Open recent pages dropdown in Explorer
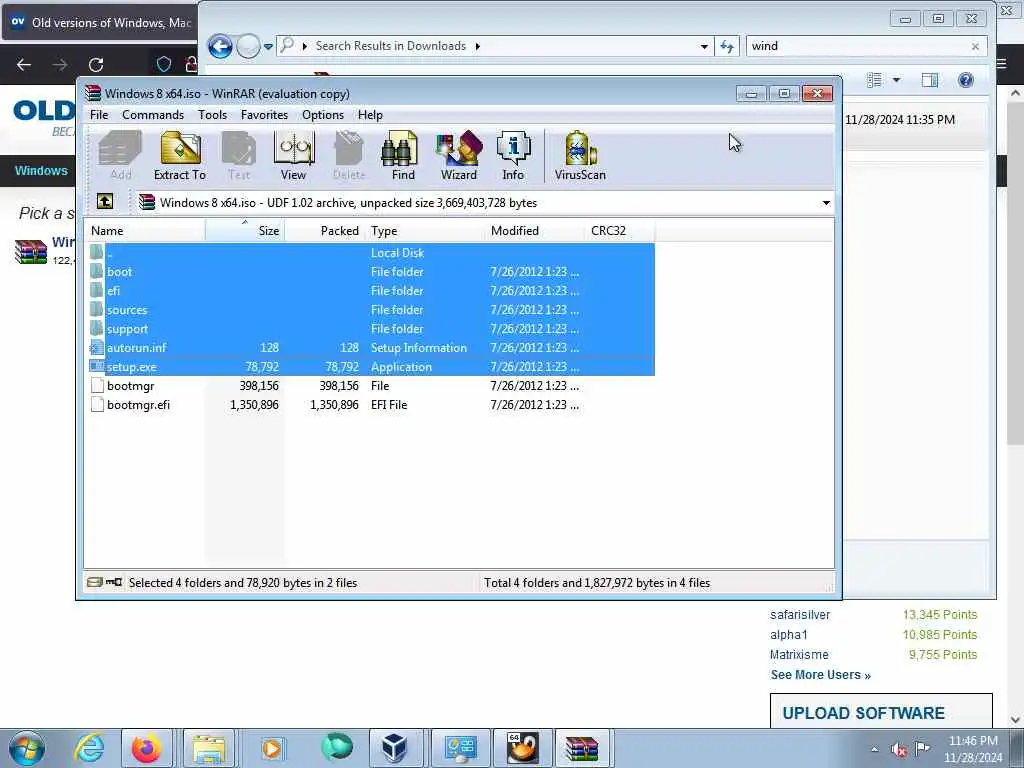Image resolution: width=1024 pixels, height=768 pixels. pos(268,46)
